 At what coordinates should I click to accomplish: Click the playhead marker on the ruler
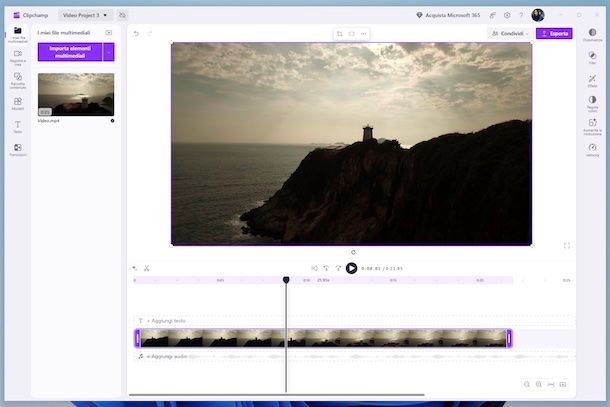click(286, 280)
